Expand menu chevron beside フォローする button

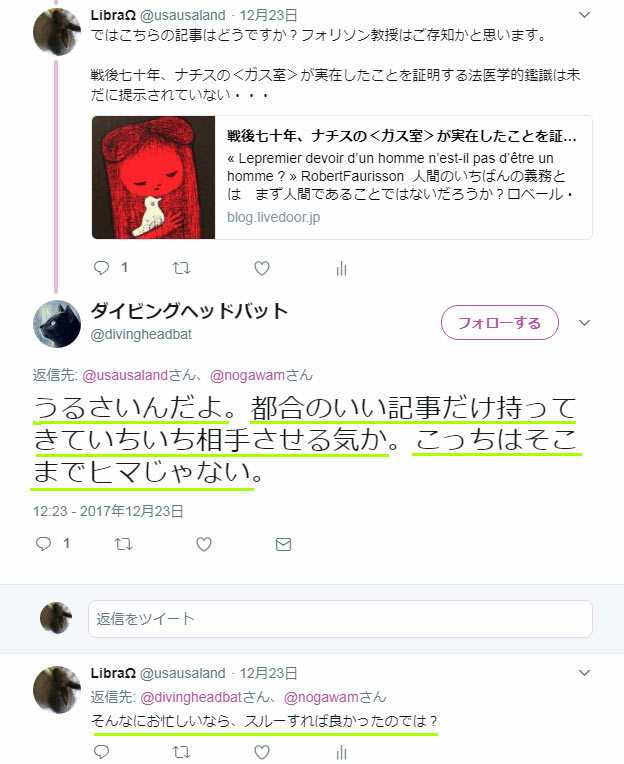coord(584,323)
